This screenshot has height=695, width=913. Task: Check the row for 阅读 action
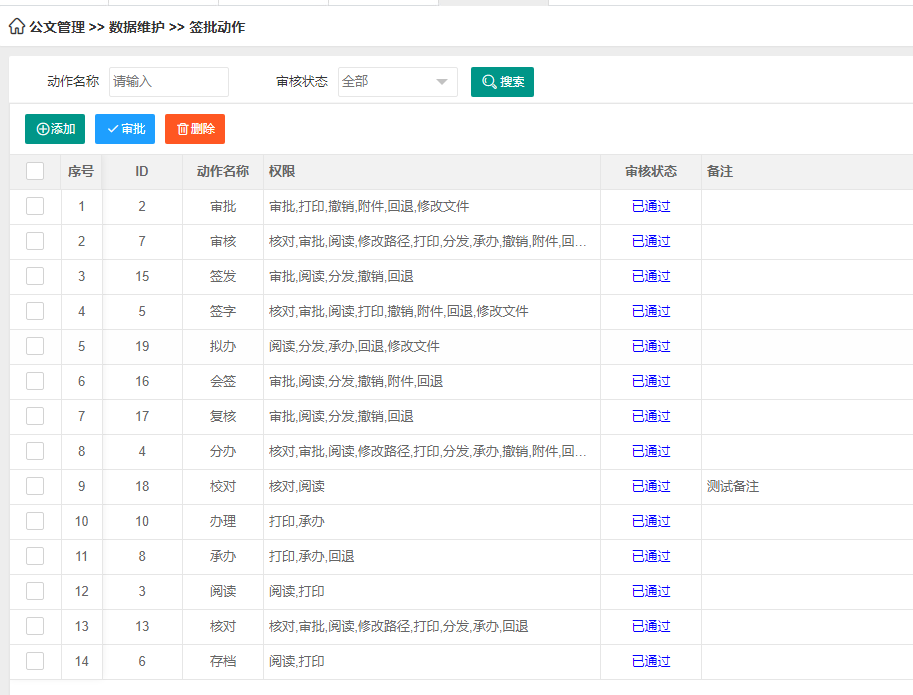click(x=35, y=591)
